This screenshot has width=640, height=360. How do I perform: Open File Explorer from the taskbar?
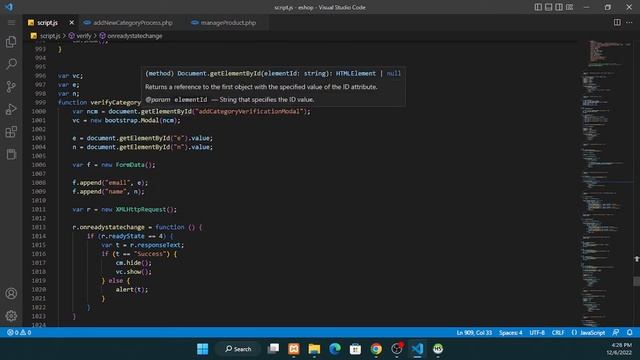(x=314, y=349)
